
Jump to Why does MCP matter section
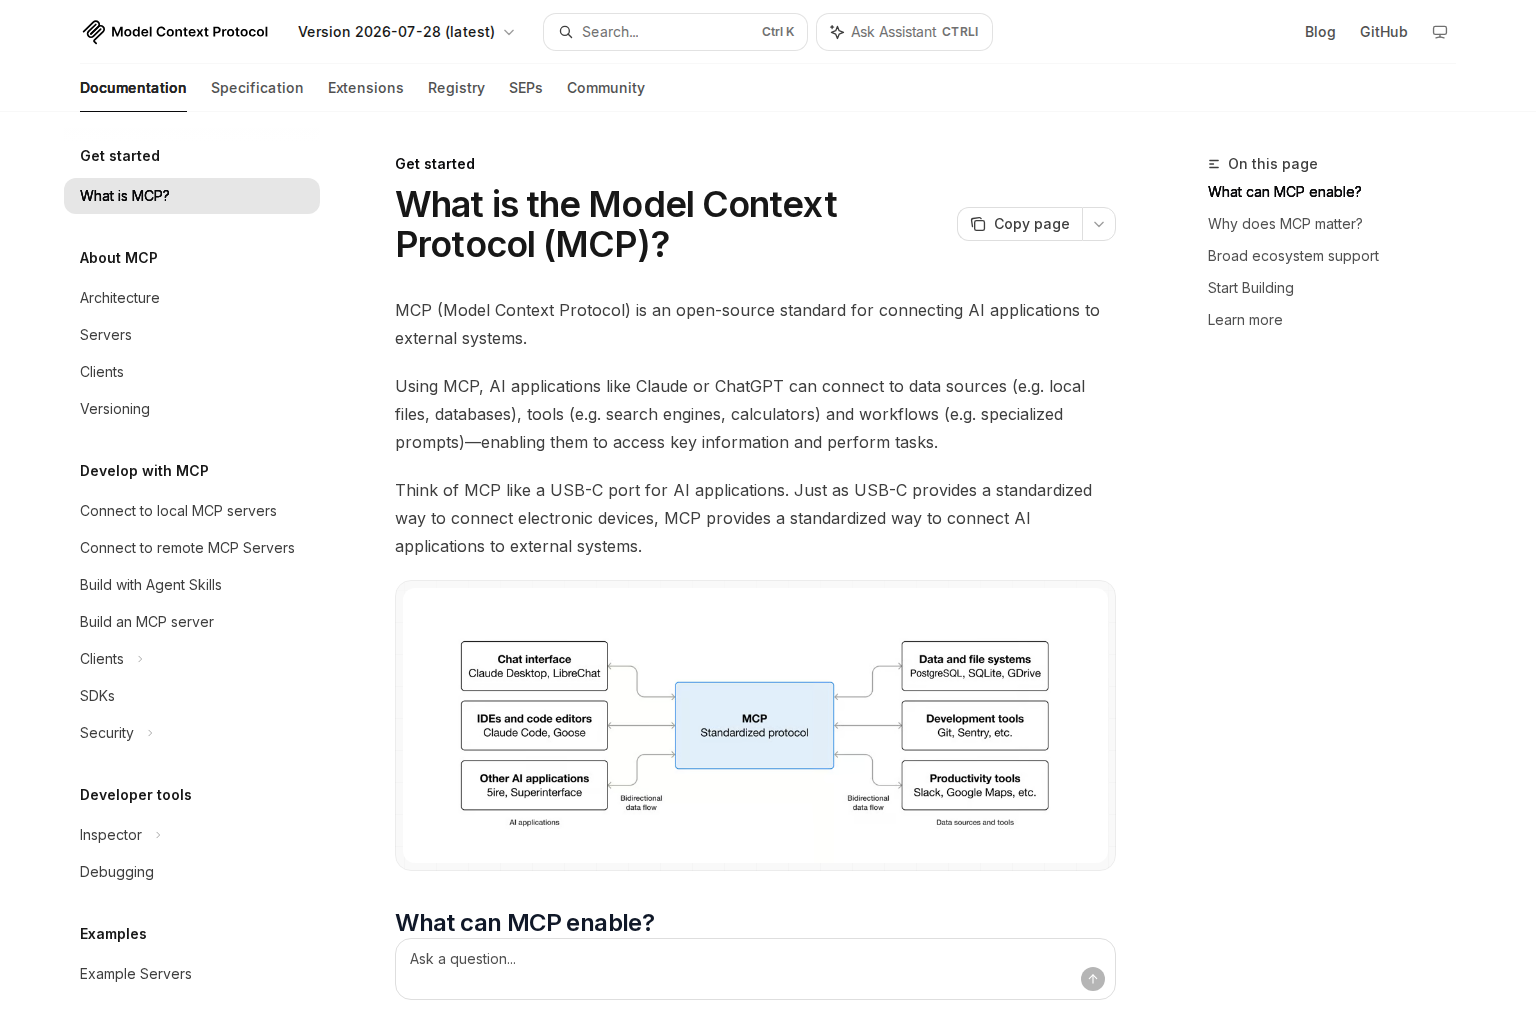point(1285,224)
